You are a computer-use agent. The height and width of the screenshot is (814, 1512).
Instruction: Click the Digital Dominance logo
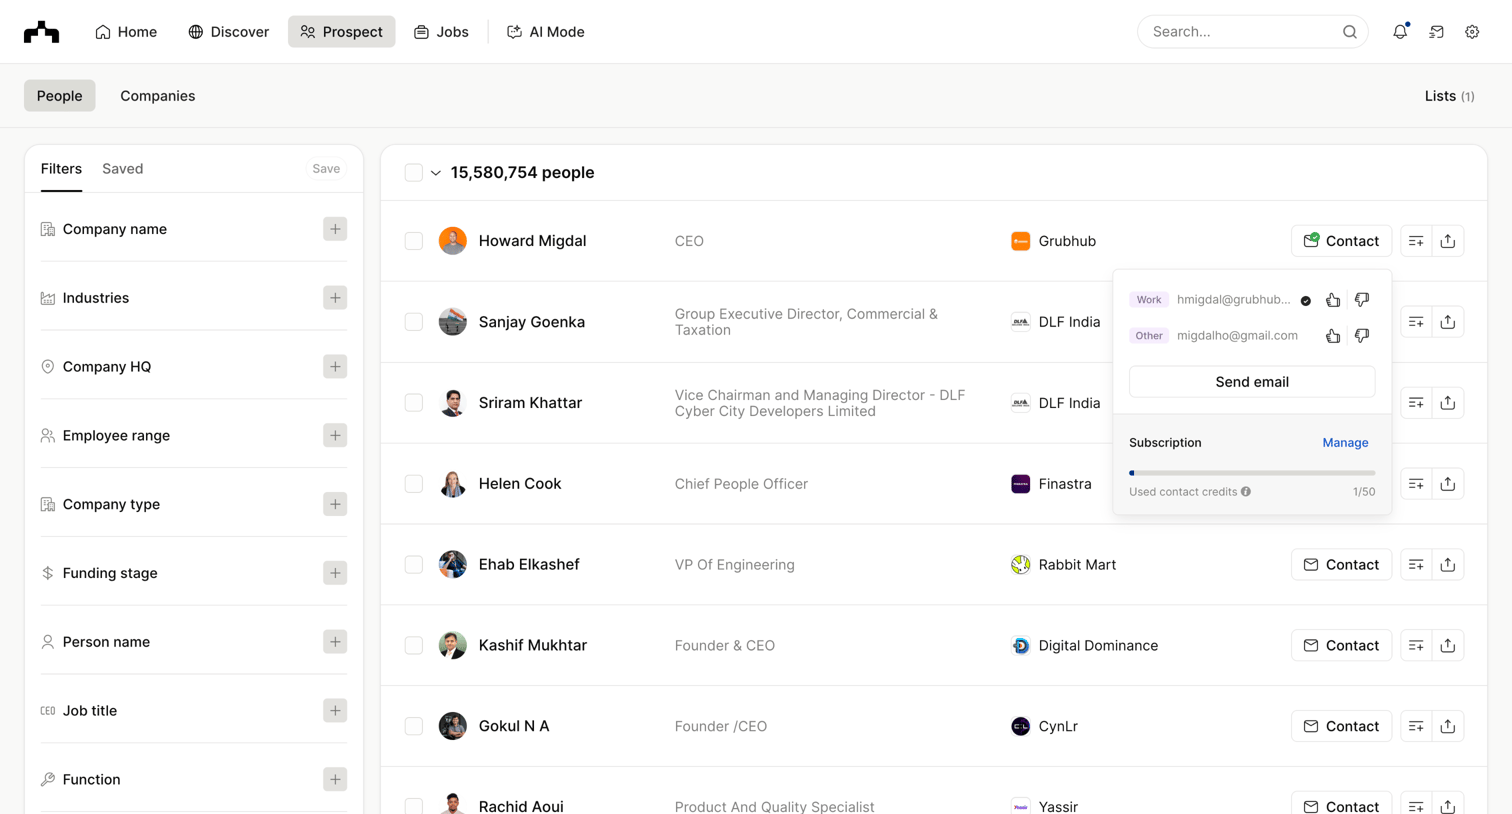point(1020,646)
